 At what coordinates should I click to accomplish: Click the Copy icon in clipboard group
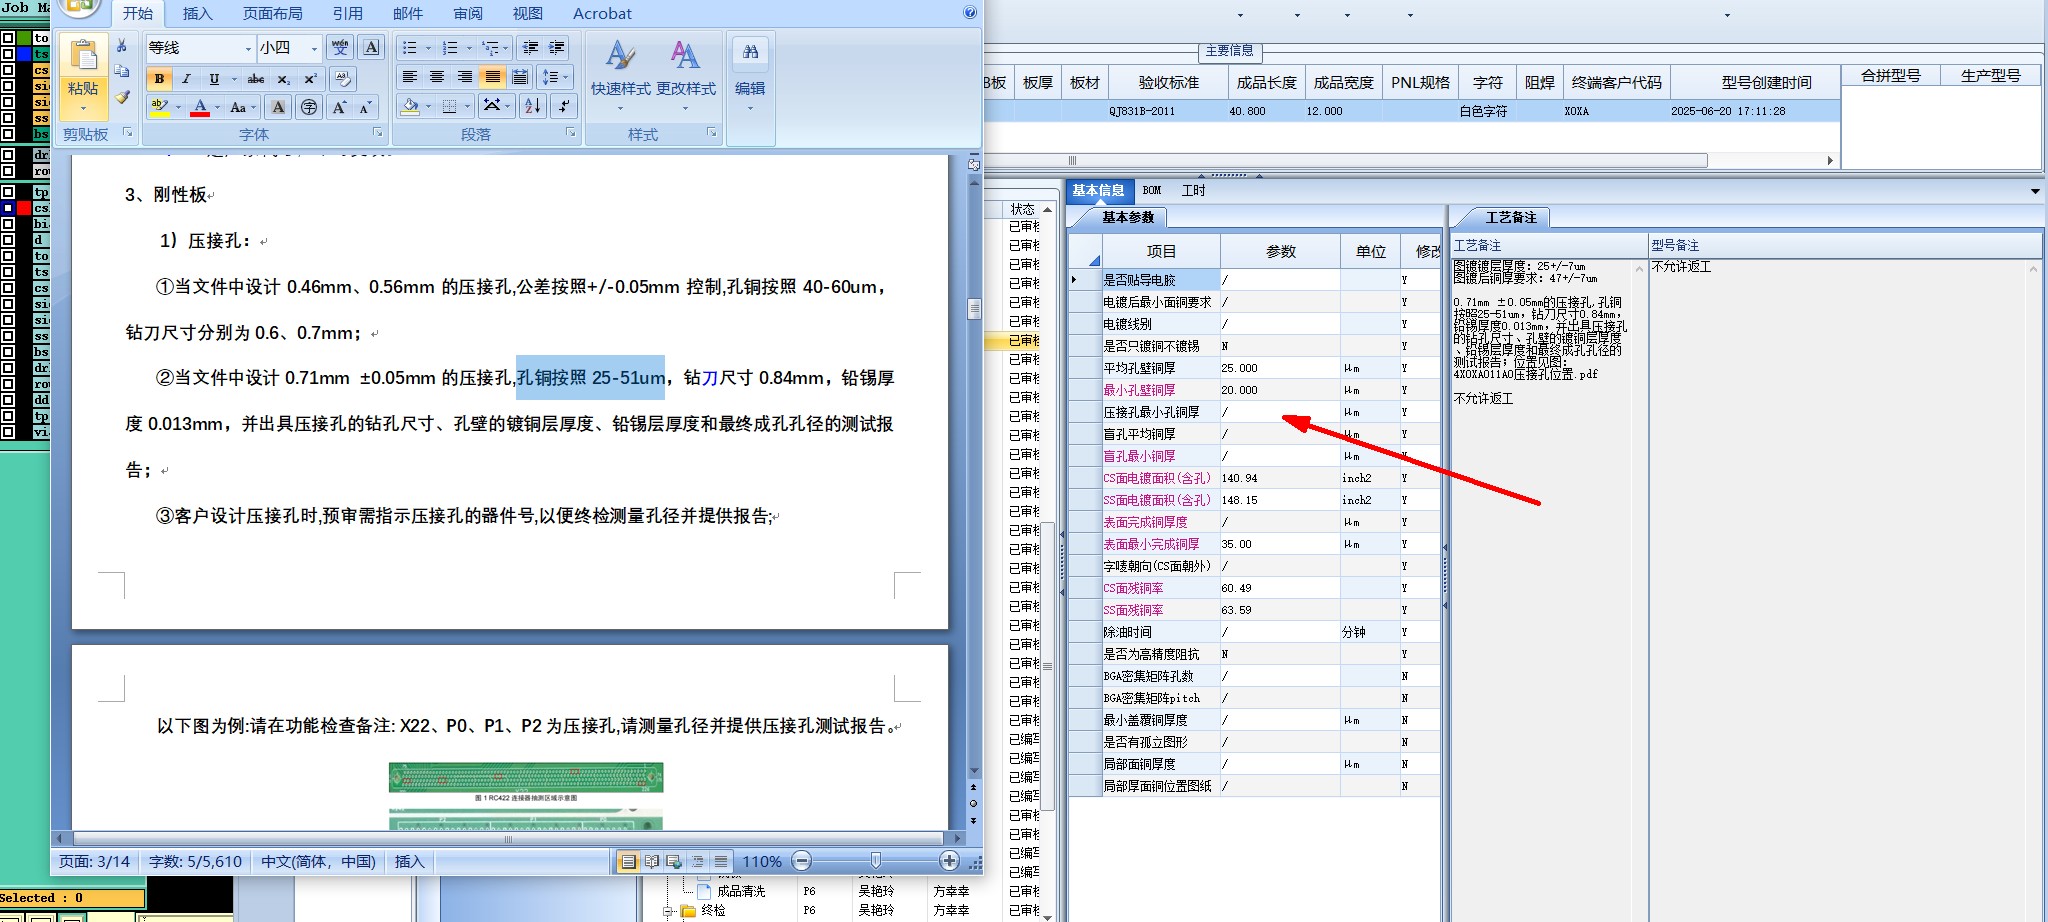pos(122,71)
